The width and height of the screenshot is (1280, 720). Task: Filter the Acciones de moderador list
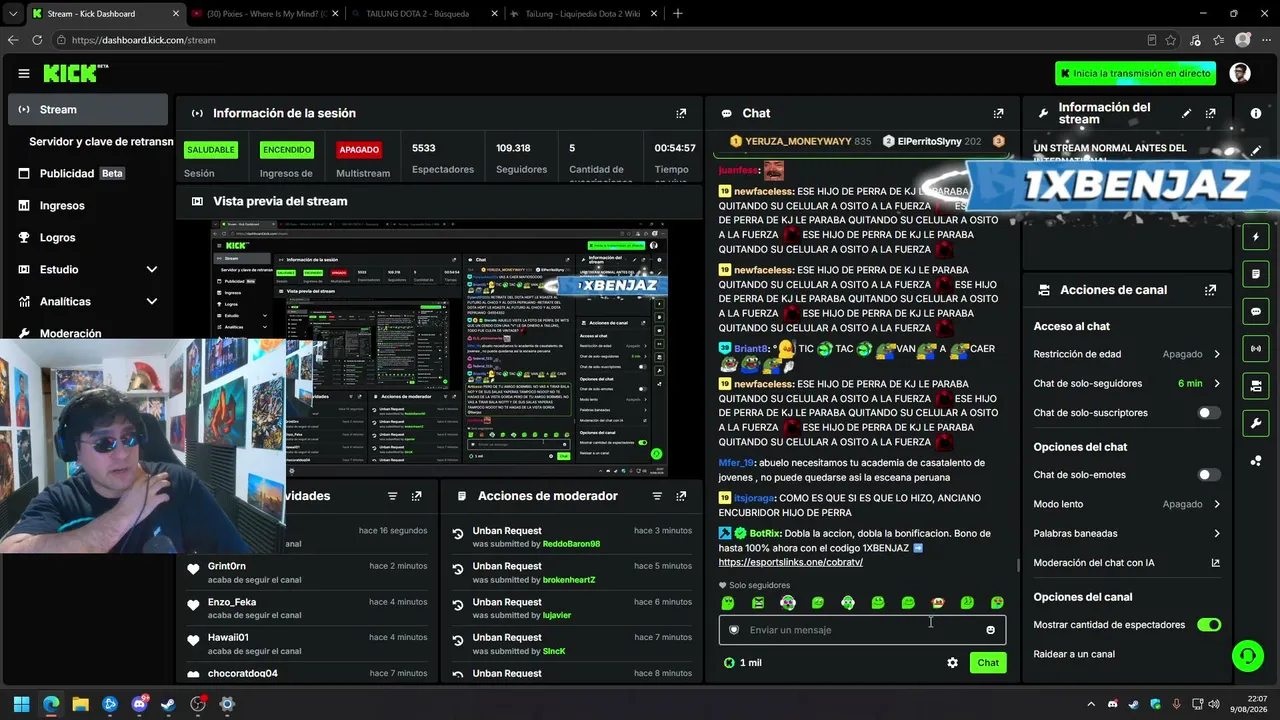pyautogui.click(x=657, y=496)
